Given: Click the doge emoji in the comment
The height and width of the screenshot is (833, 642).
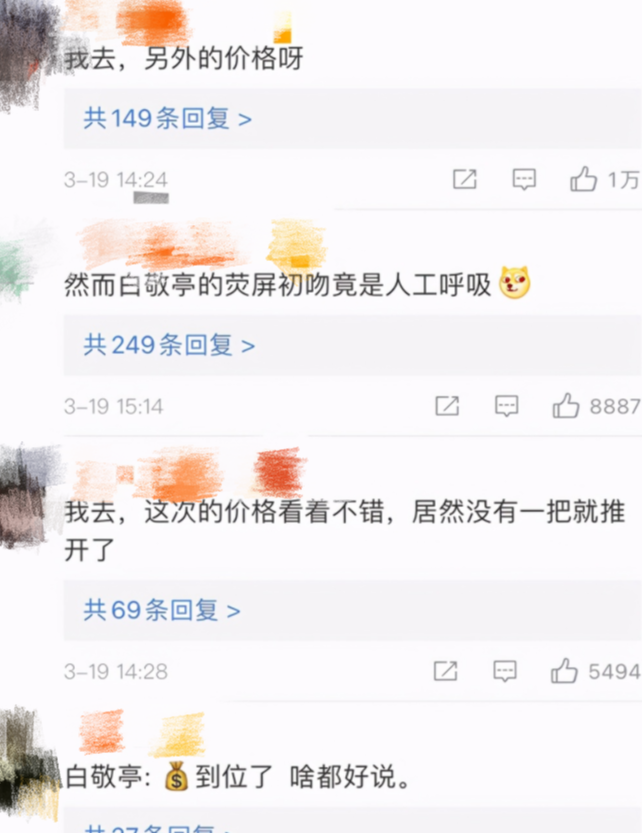Looking at the screenshot, I should click(514, 283).
